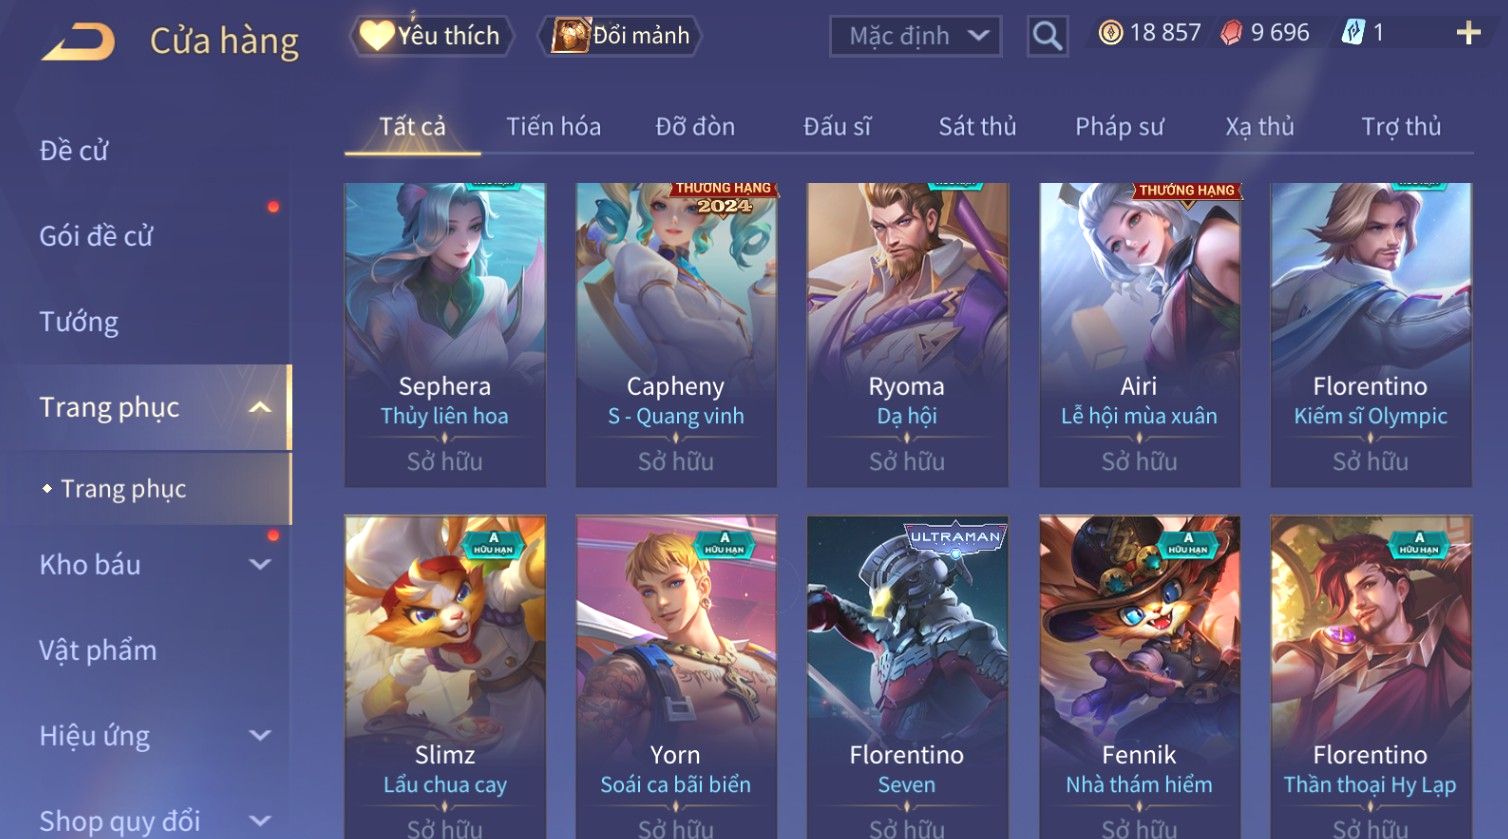The height and width of the screenshot is (839, 1508).
Task: Click the Đổi mảnh chest icon
Action: (x=571, y=36)
